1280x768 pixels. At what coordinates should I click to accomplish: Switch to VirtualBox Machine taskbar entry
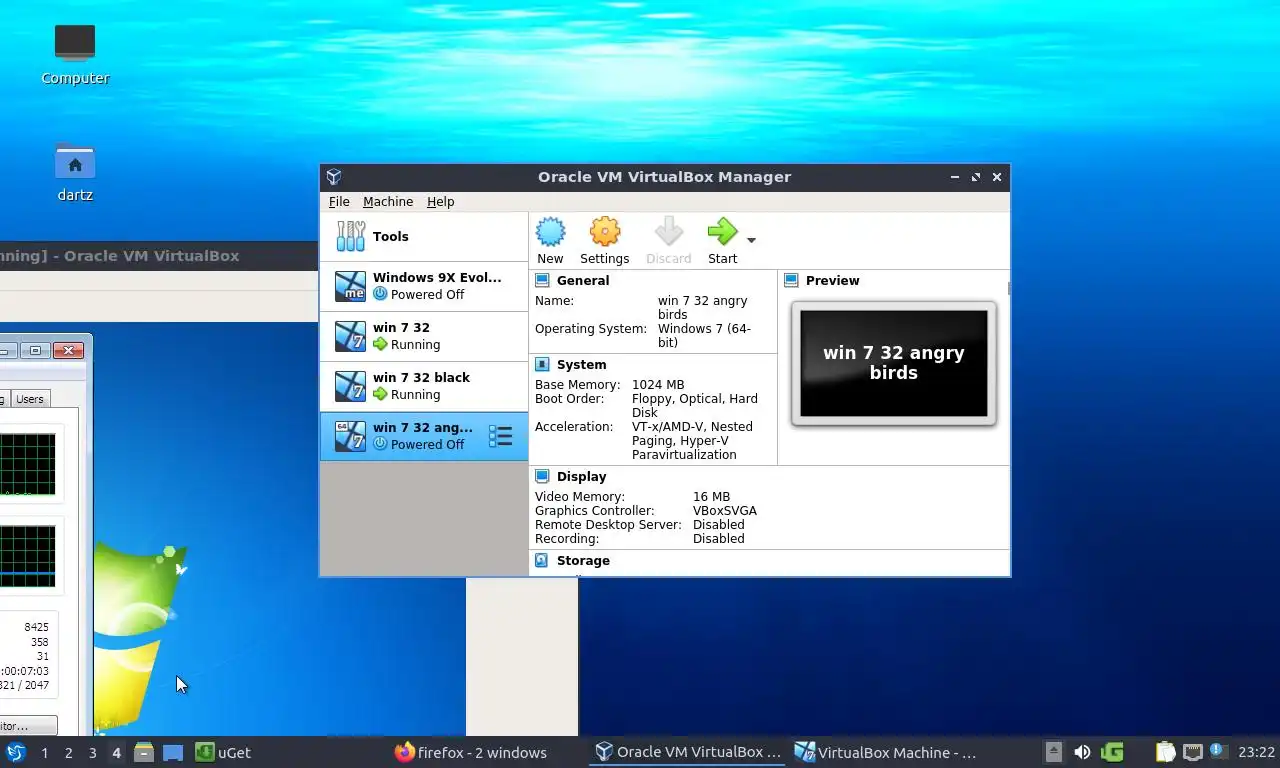886,752
